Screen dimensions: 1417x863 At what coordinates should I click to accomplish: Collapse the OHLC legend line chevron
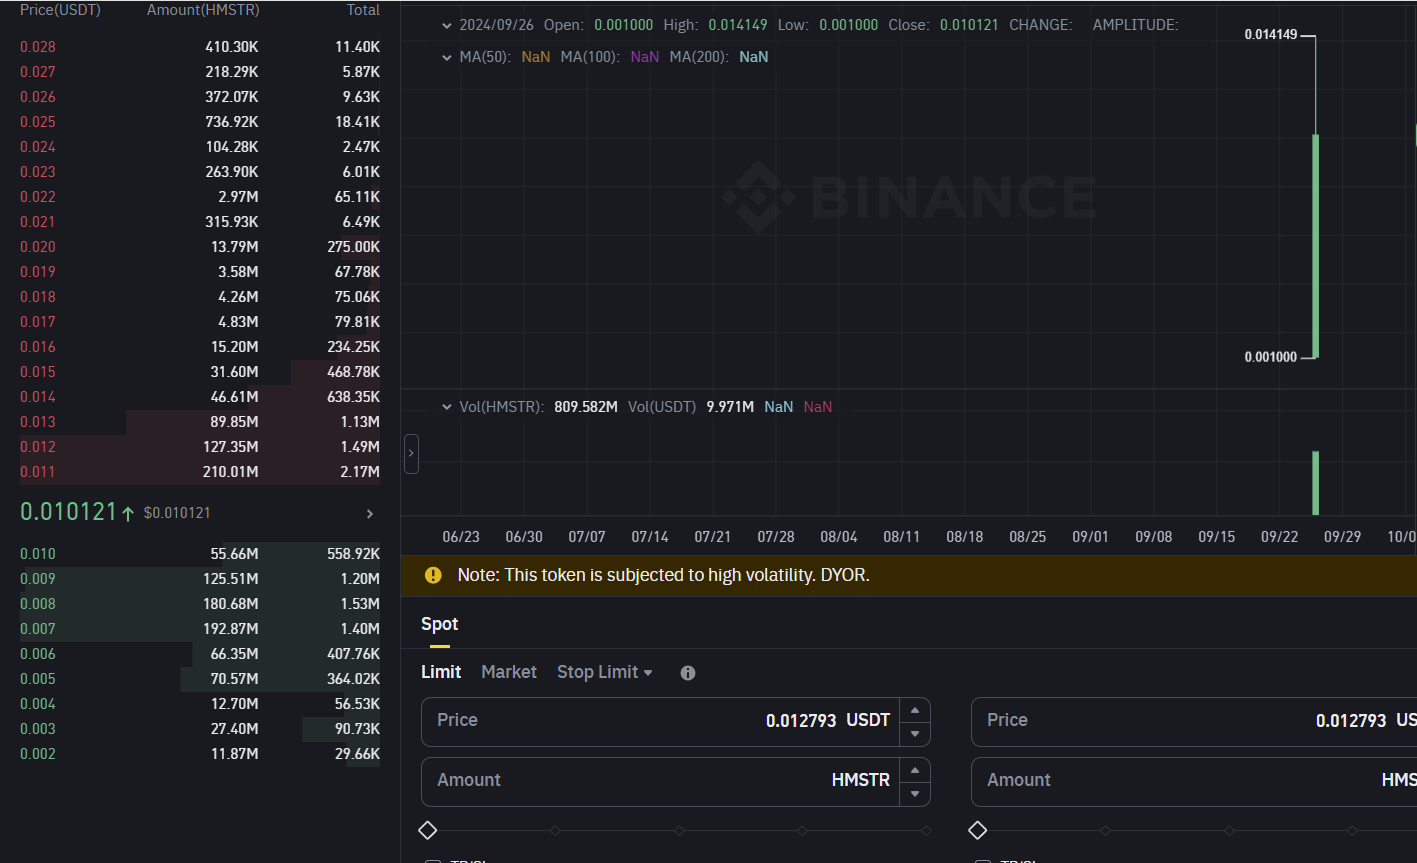(x=447, y=25)
